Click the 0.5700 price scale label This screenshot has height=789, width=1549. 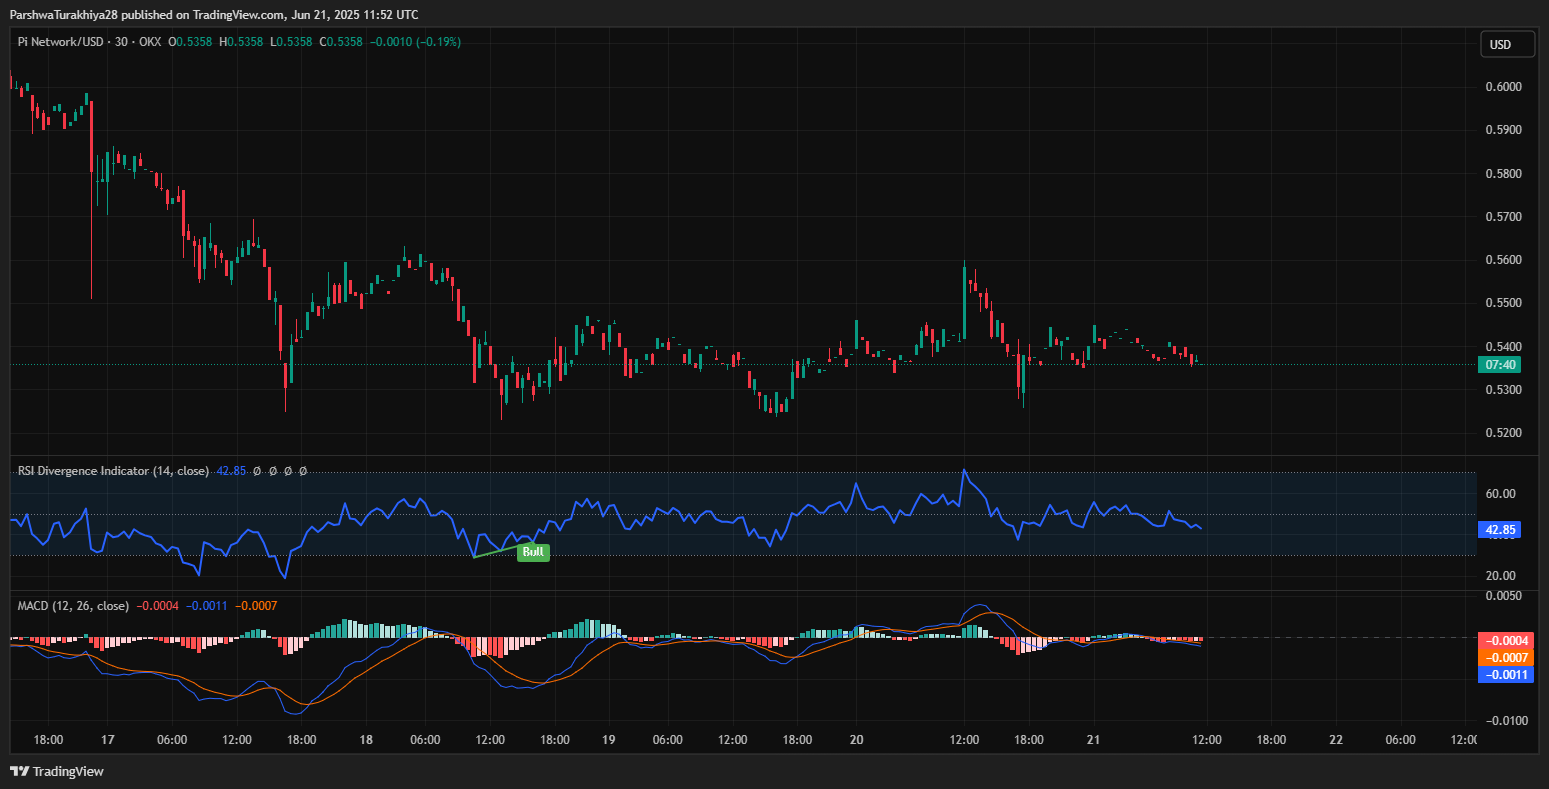pos(1503,217)
